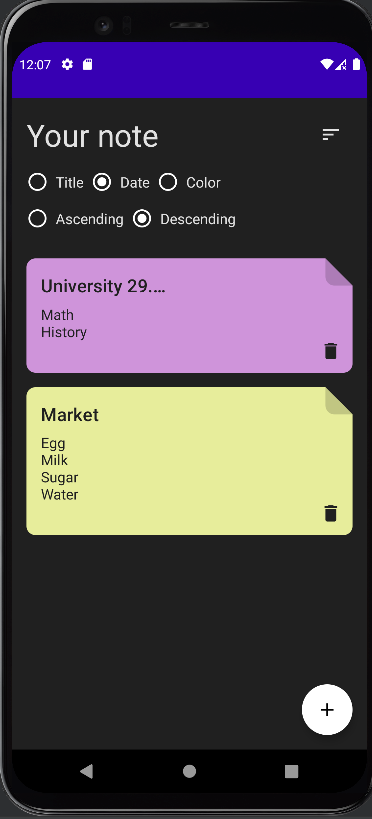
Task: Tap the University 29.… note title
Action: coord(103,286)
